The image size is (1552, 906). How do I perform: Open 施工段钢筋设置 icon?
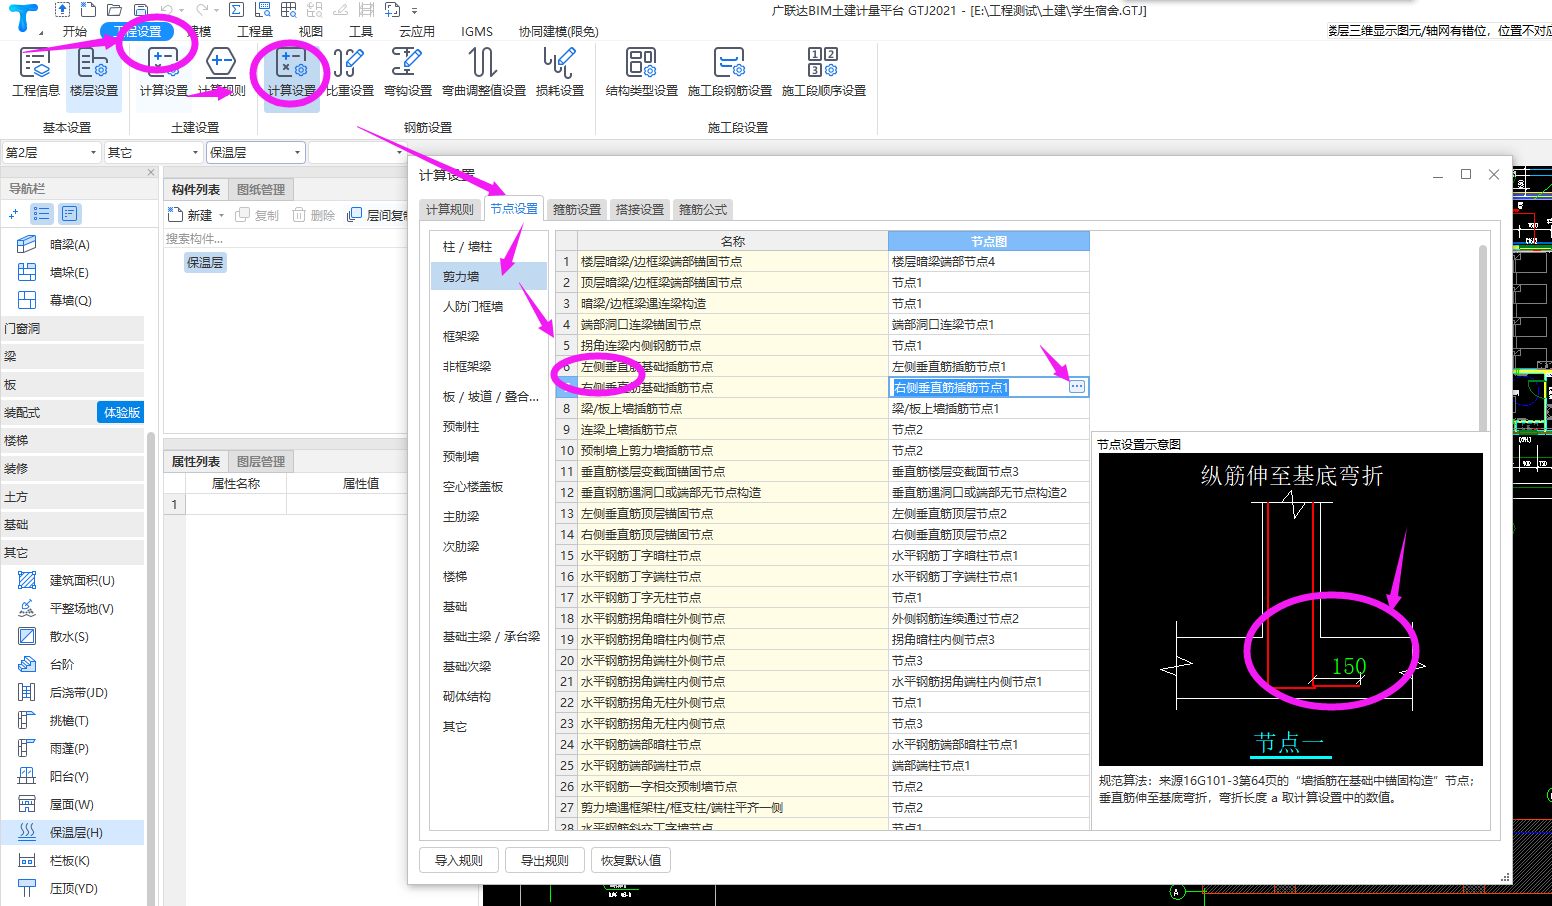[729, 71]
